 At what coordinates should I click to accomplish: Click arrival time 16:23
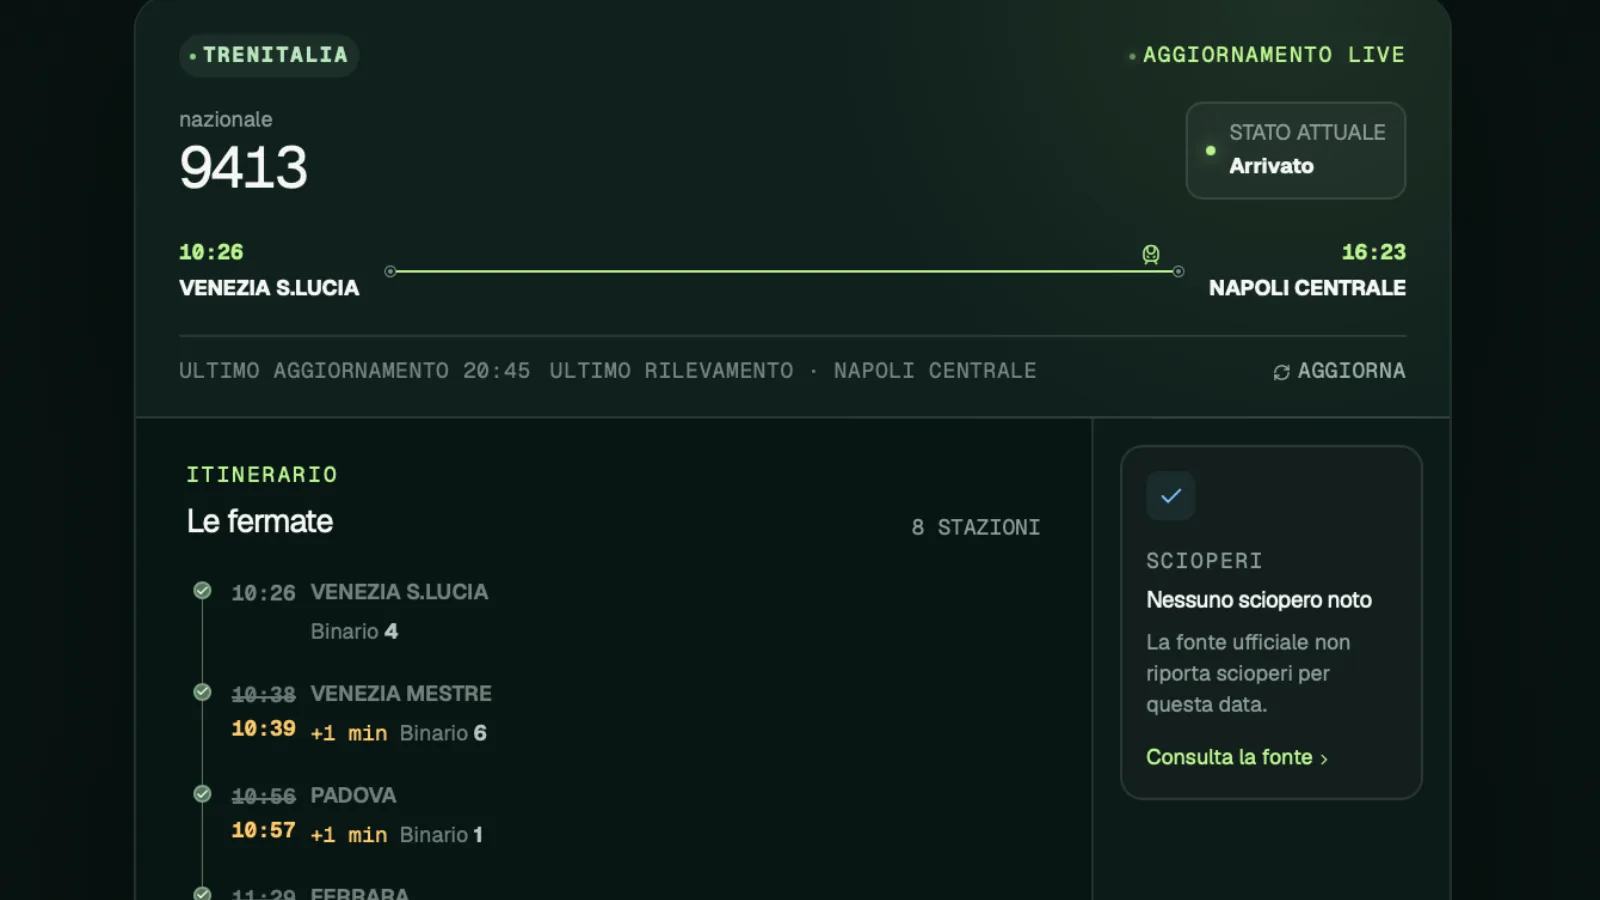[x=1373, y=252]
